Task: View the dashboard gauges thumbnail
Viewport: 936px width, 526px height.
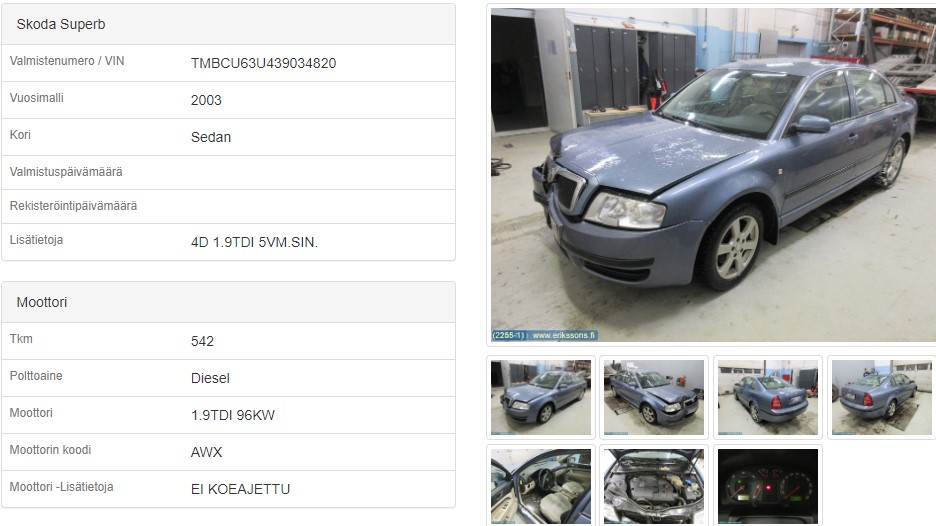Action: tap(768, 487)
